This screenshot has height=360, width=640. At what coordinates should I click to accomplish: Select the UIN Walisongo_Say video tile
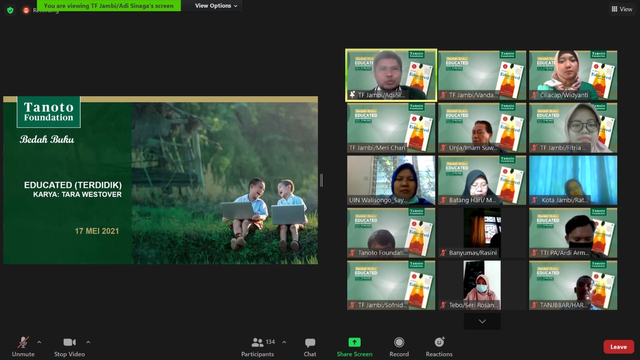point(391,180)
